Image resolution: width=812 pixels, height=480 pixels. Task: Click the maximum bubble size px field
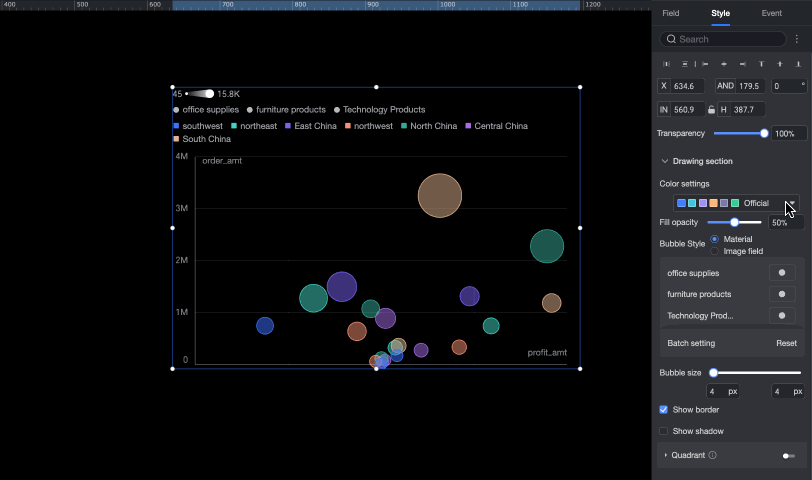click(x=788, y=391)
